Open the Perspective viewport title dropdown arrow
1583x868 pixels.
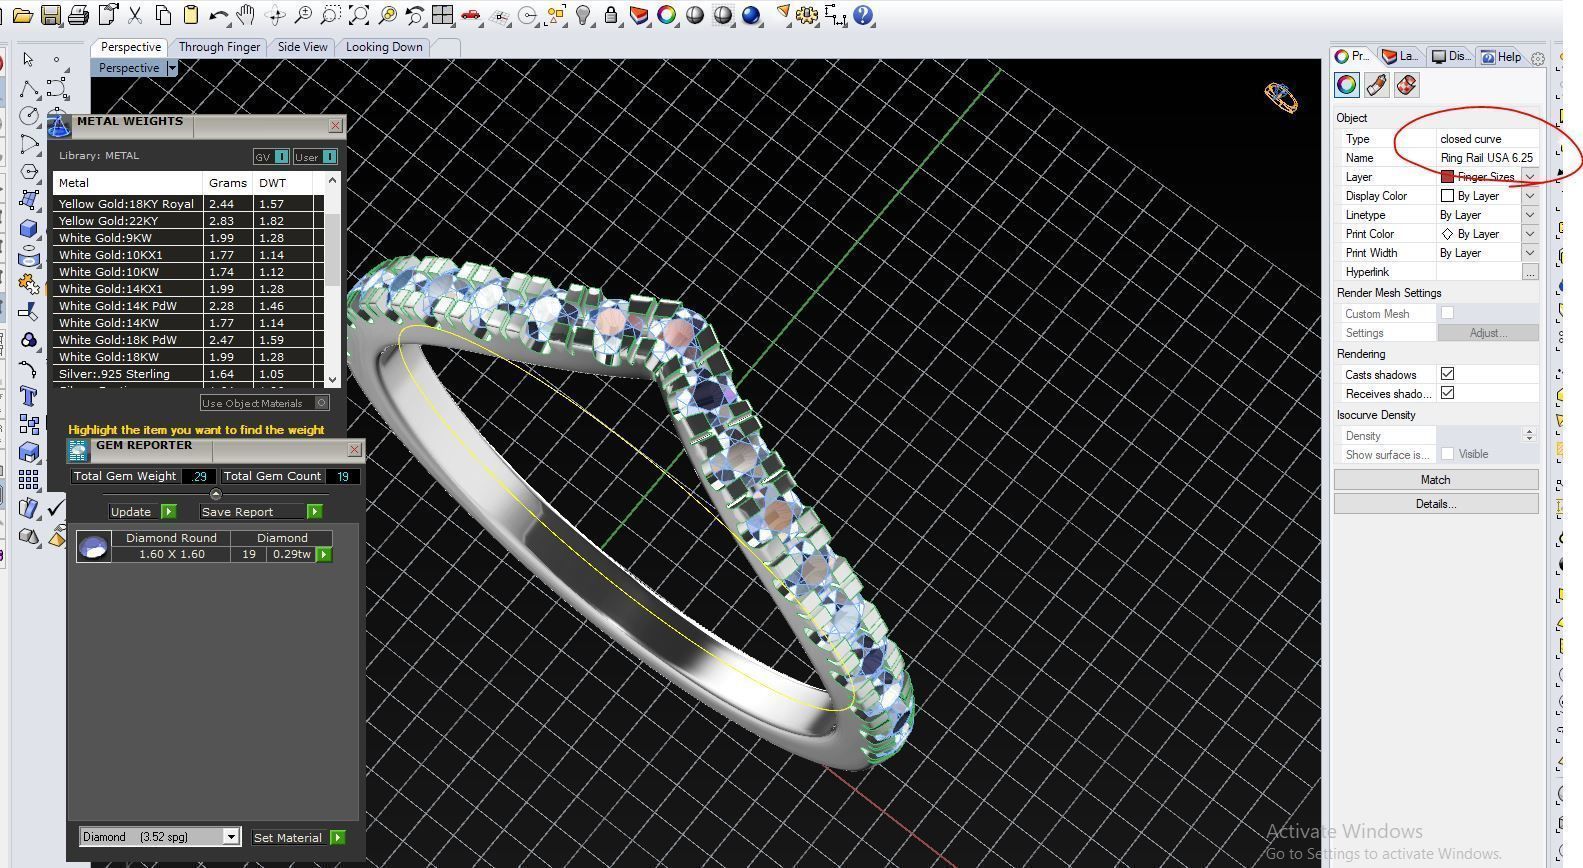(172, 68)
